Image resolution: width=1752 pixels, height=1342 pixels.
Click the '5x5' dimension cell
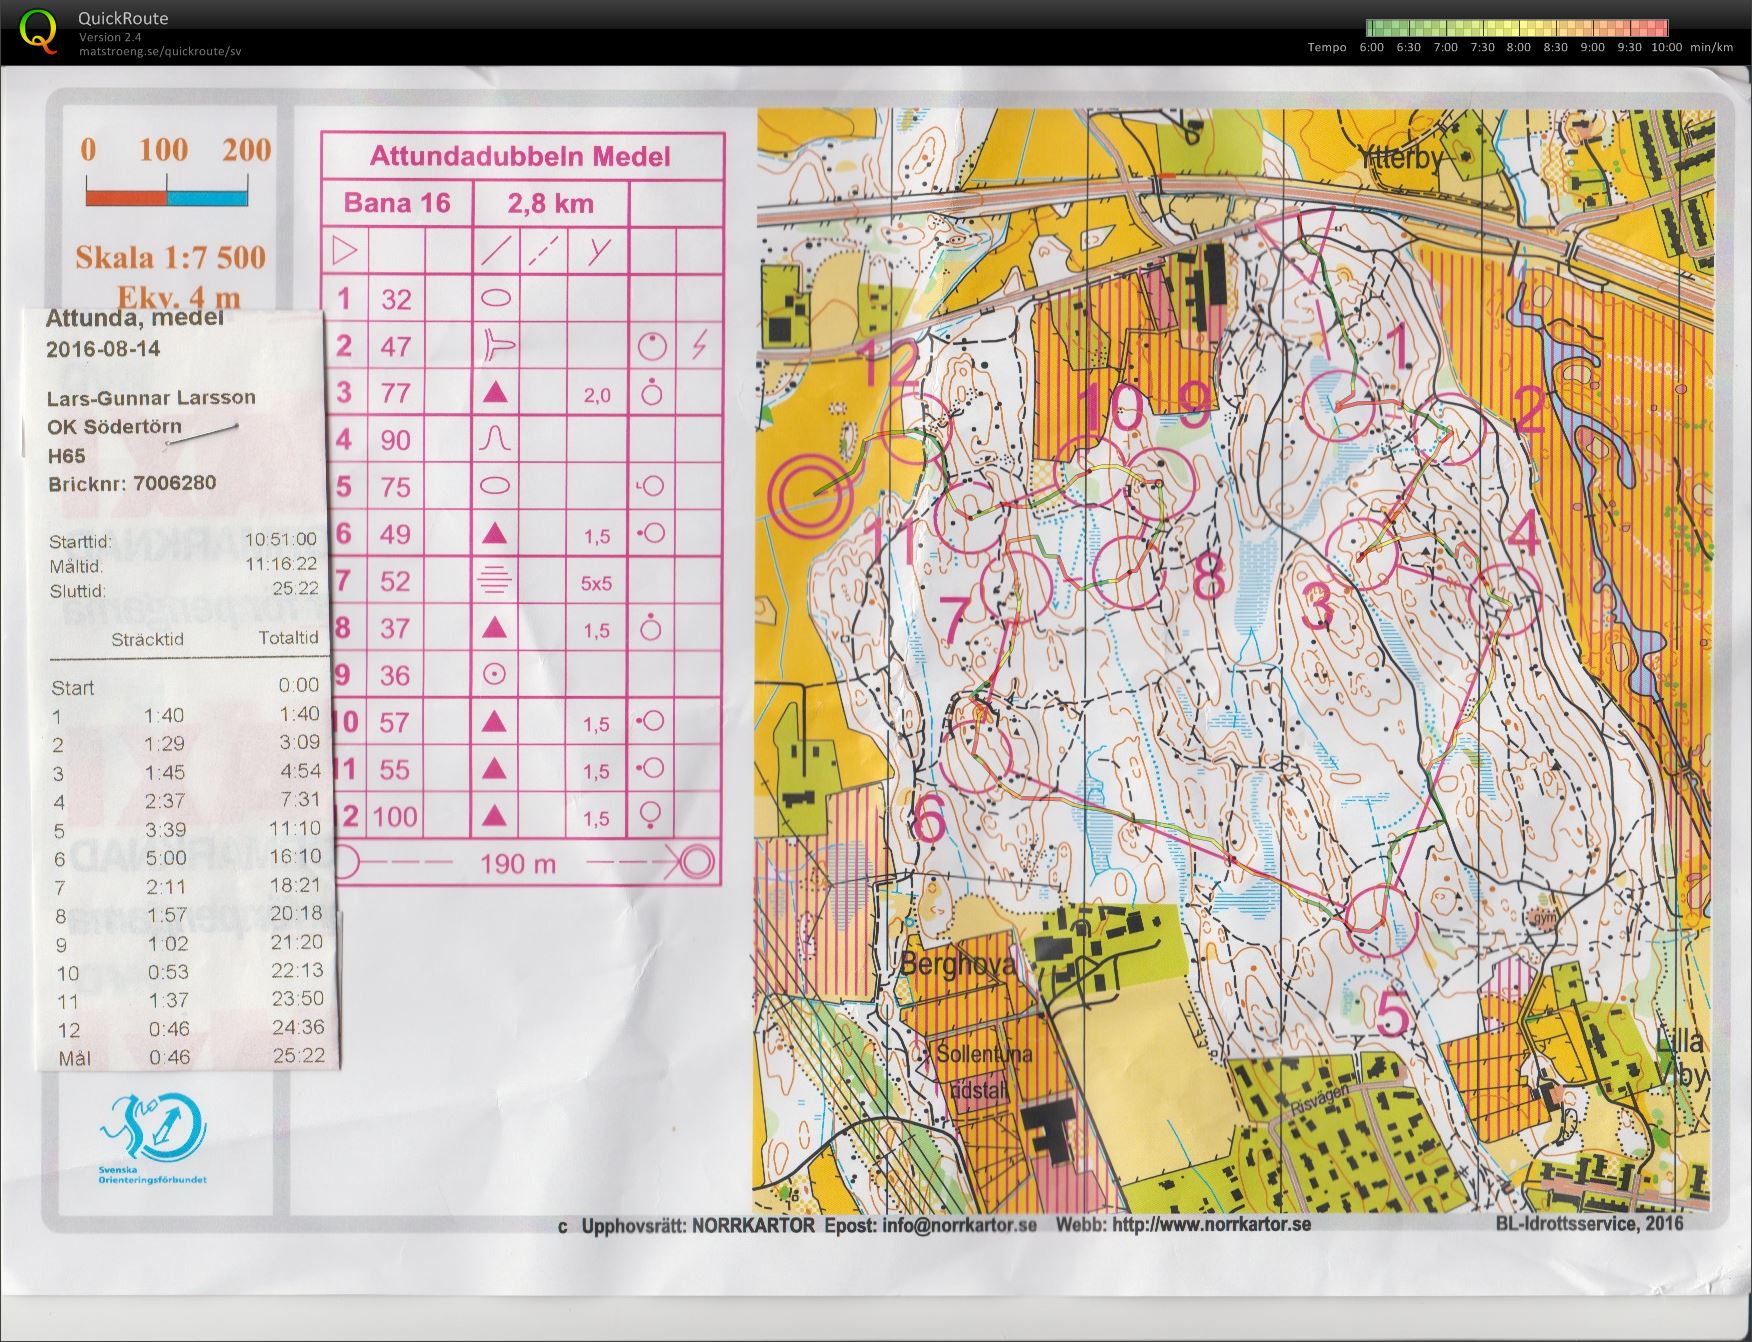[596, 583]
